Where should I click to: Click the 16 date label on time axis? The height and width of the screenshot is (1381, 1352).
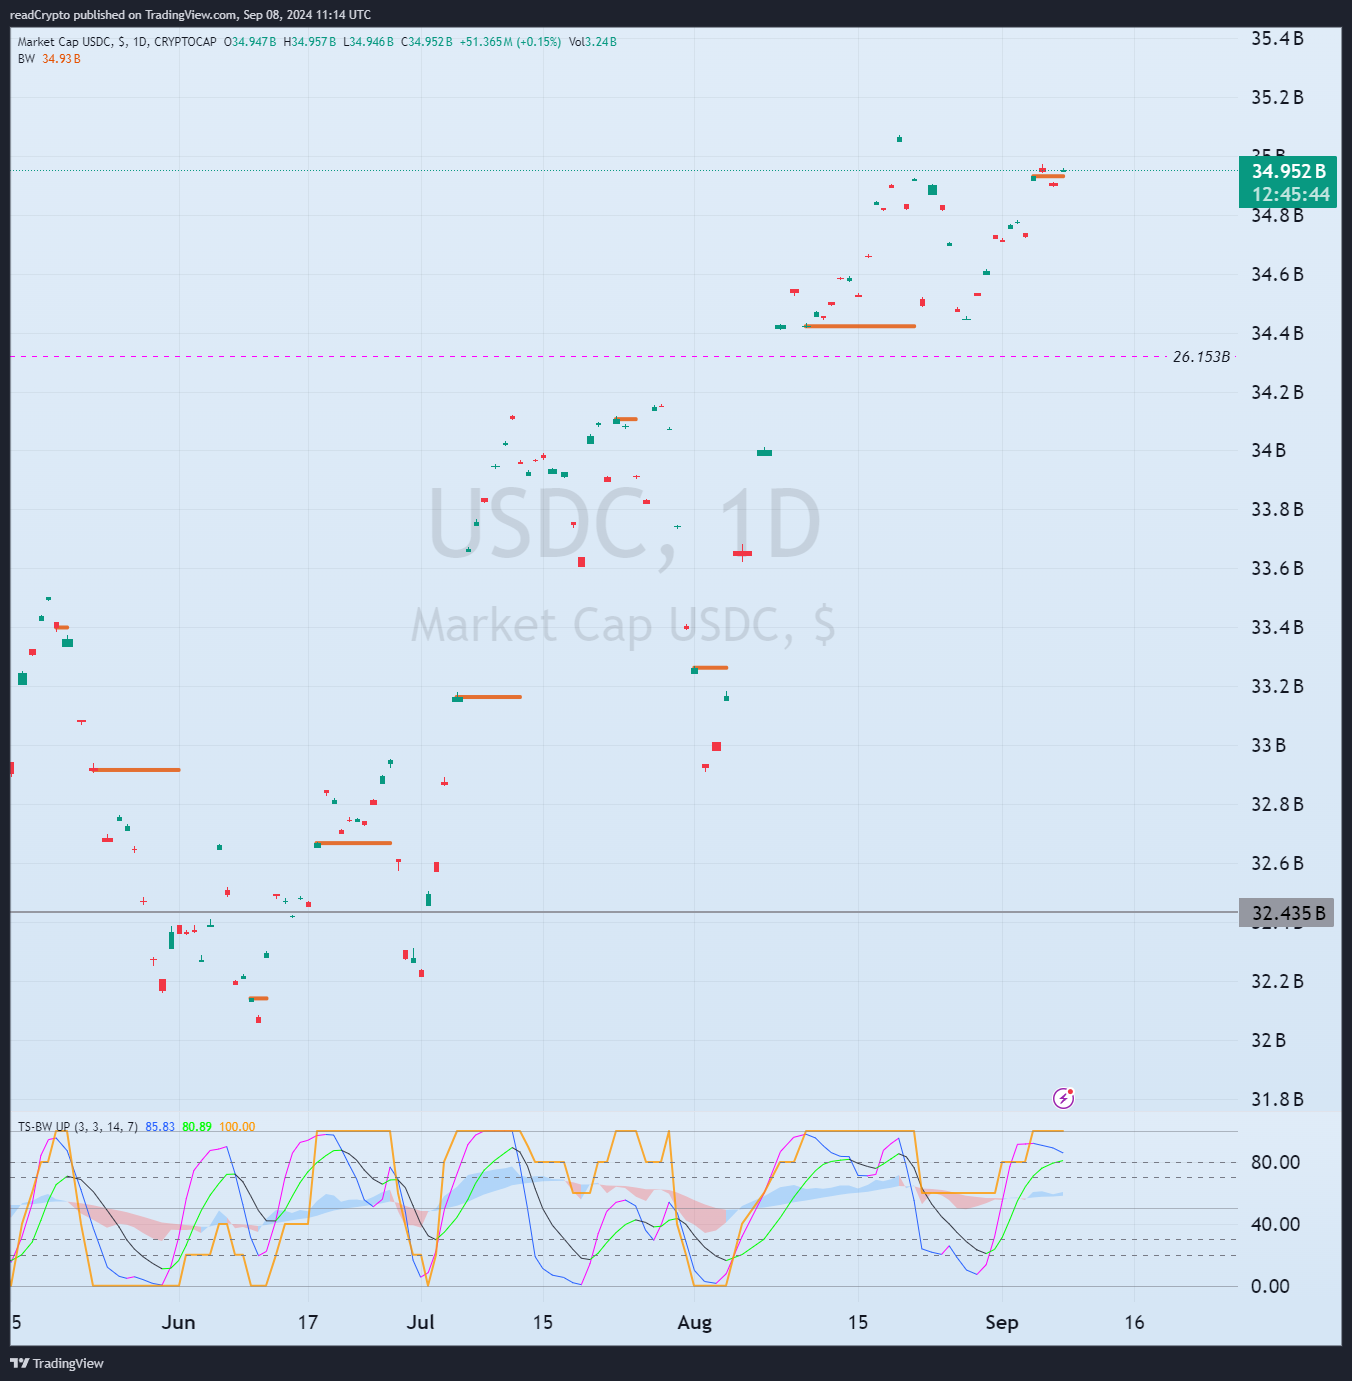click(1134, 1322)
